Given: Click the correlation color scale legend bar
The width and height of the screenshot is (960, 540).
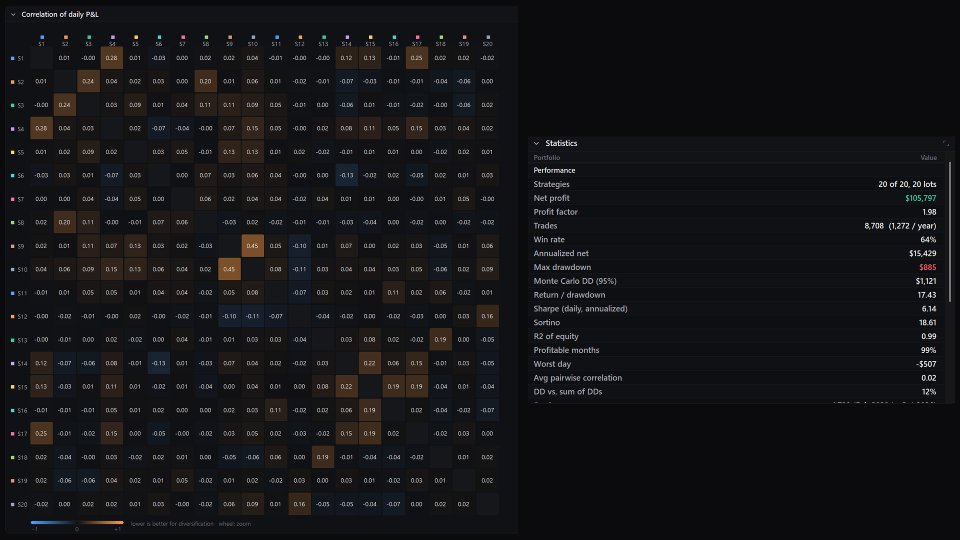Looking at the screenshot, I should point(77,523).
